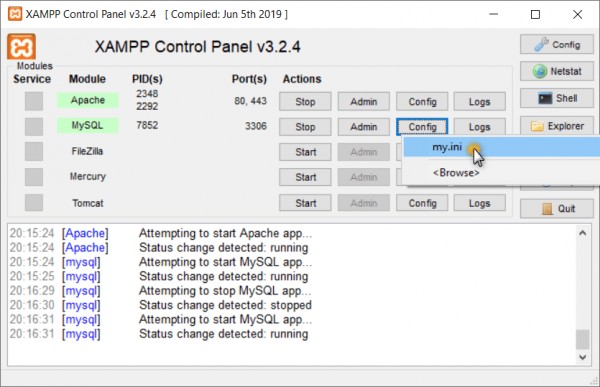Open Explorer via the folder icon
The image size is (600, 387).
tap(537, 126)
